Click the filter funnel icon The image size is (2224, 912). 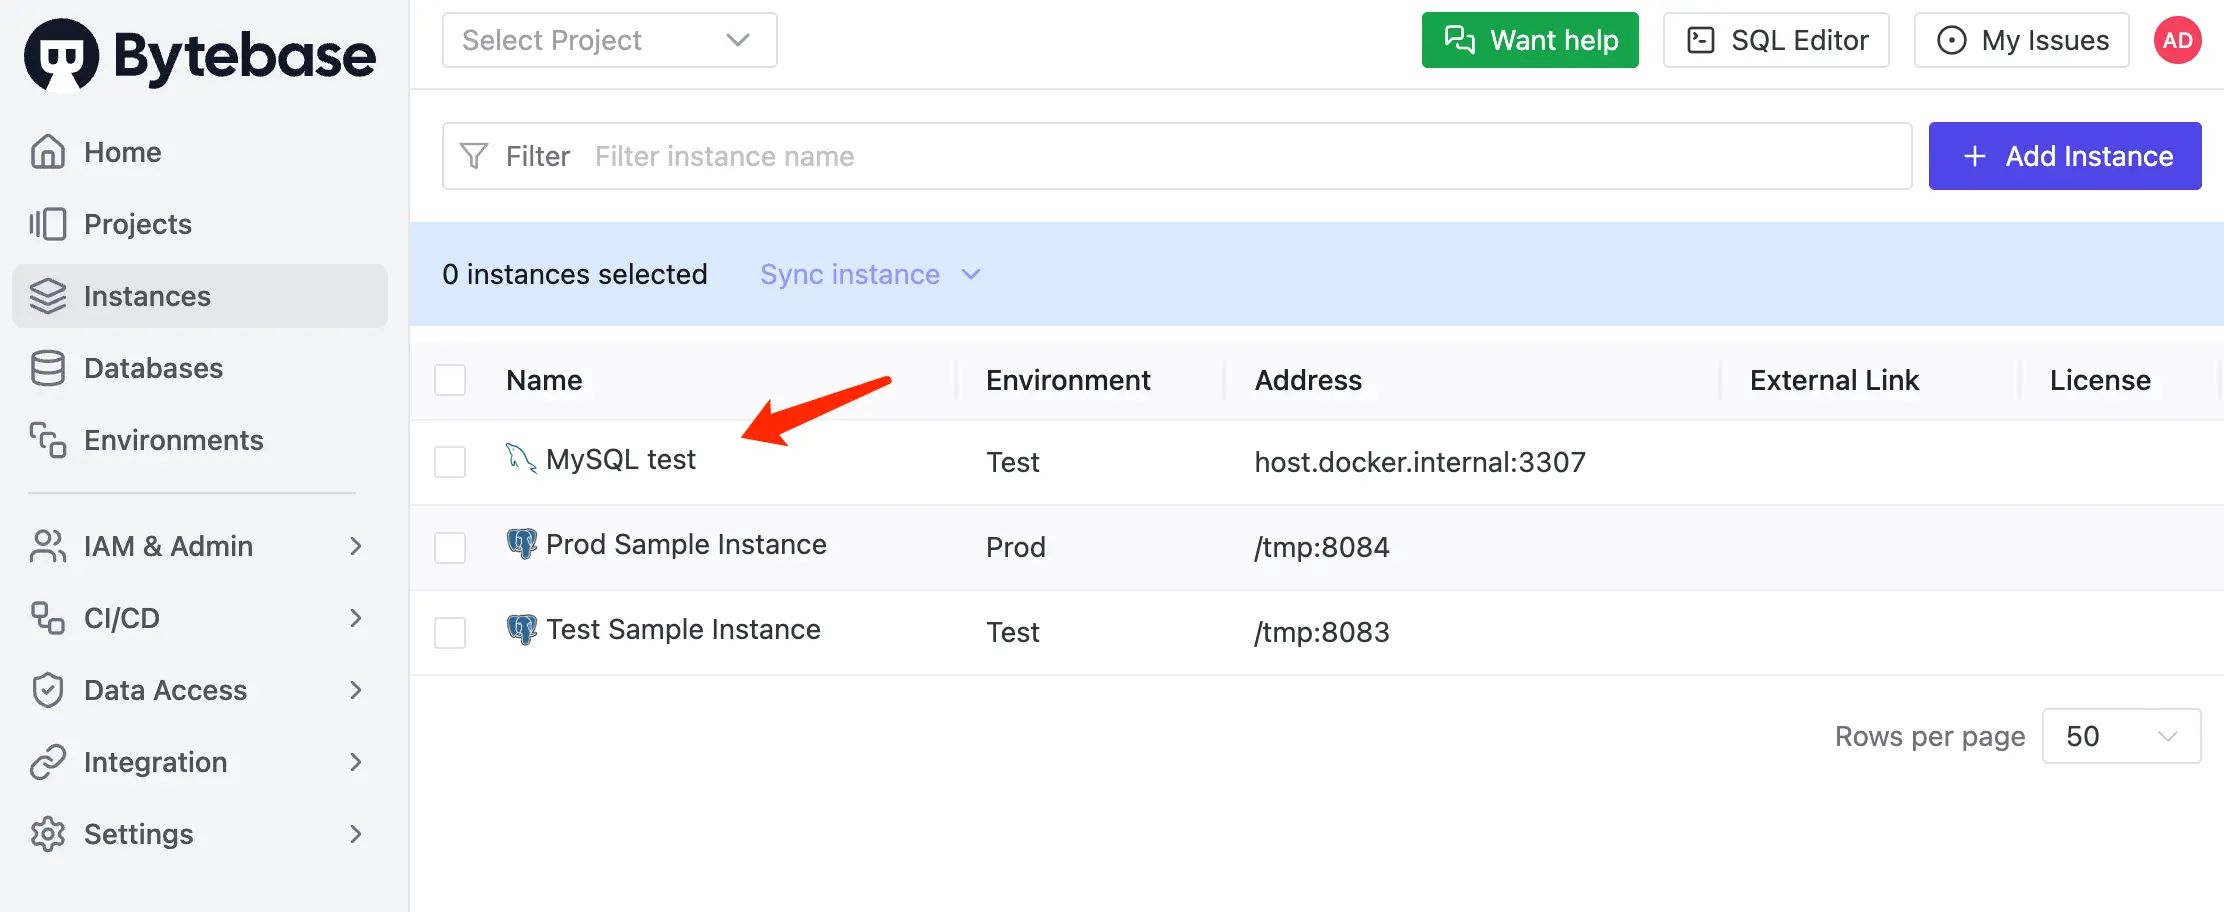474,156
